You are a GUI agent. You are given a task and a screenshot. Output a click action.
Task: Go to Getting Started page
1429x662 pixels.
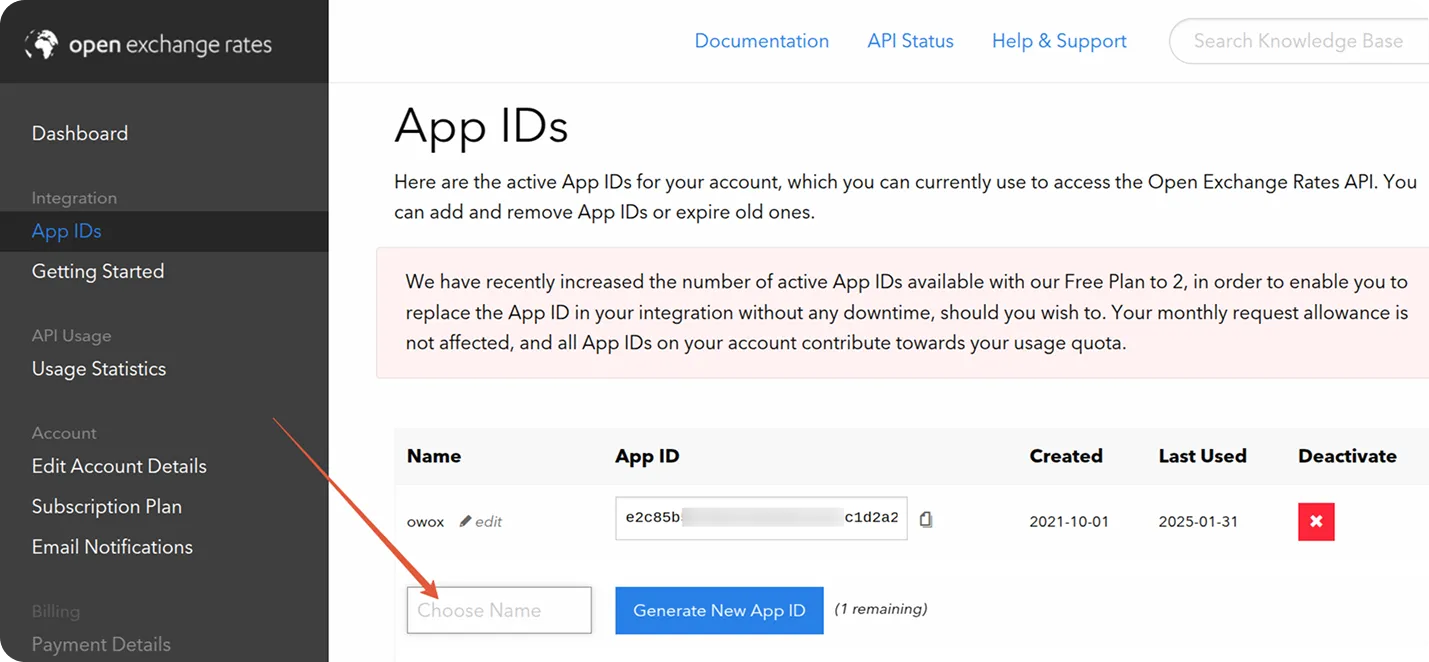98,271
